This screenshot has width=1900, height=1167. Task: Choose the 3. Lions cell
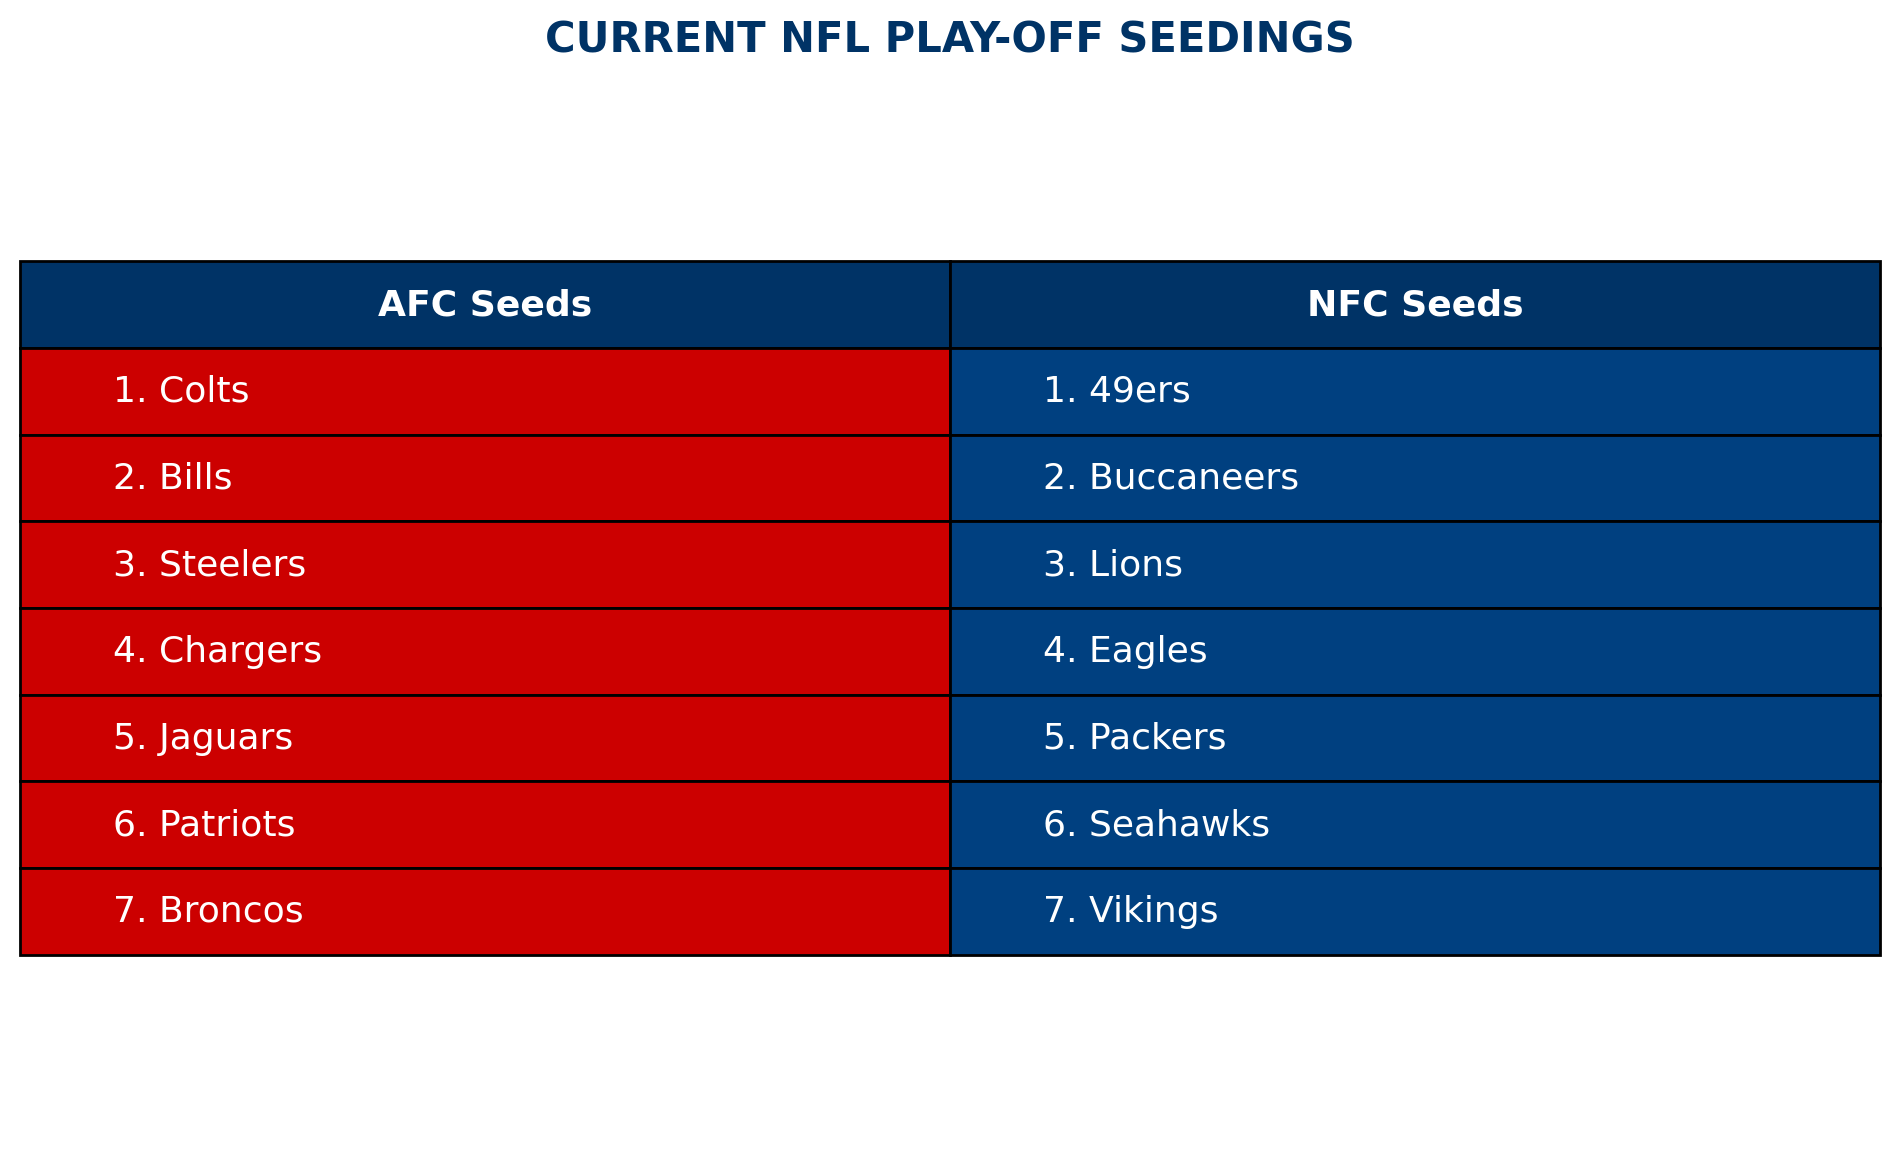1113,565
